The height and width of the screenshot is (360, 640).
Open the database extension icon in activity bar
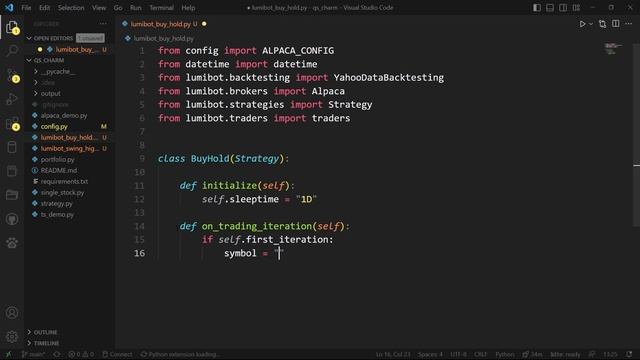click(x=12, y=147)
